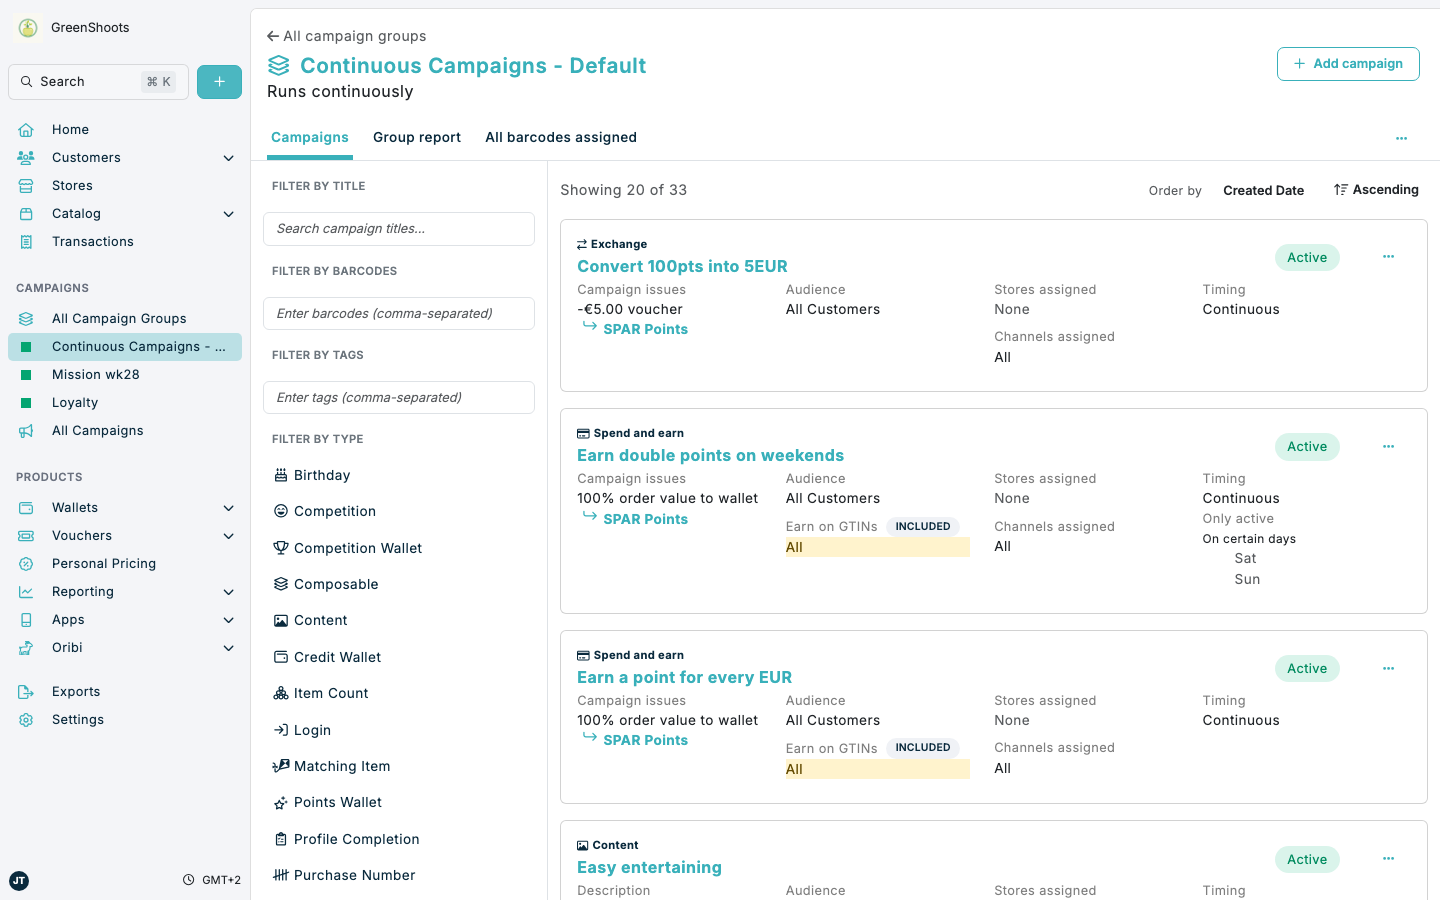Open the JT user avatar in bottom corner

click(x=18, y=880)
